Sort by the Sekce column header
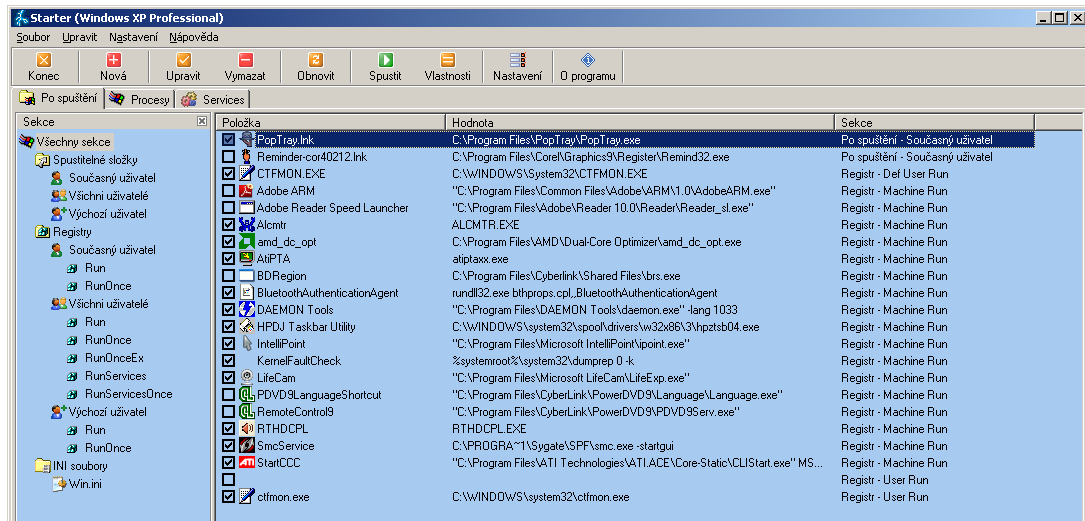This screenshot has width=1085, height=521. click(x=934, y=122)
